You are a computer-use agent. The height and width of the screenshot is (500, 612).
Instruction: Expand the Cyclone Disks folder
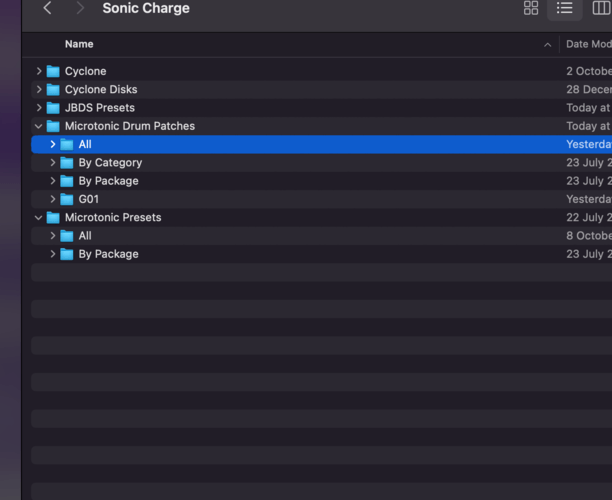click(x=39, y=89)
